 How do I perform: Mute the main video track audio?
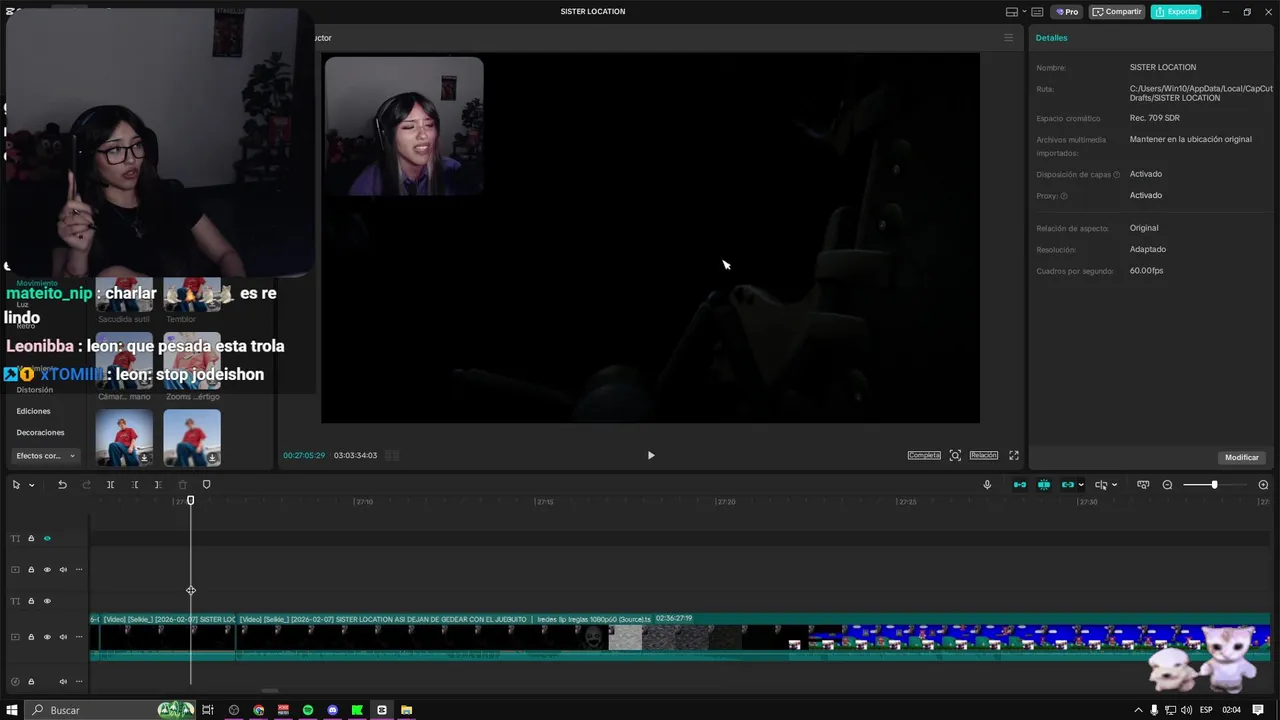63,637
